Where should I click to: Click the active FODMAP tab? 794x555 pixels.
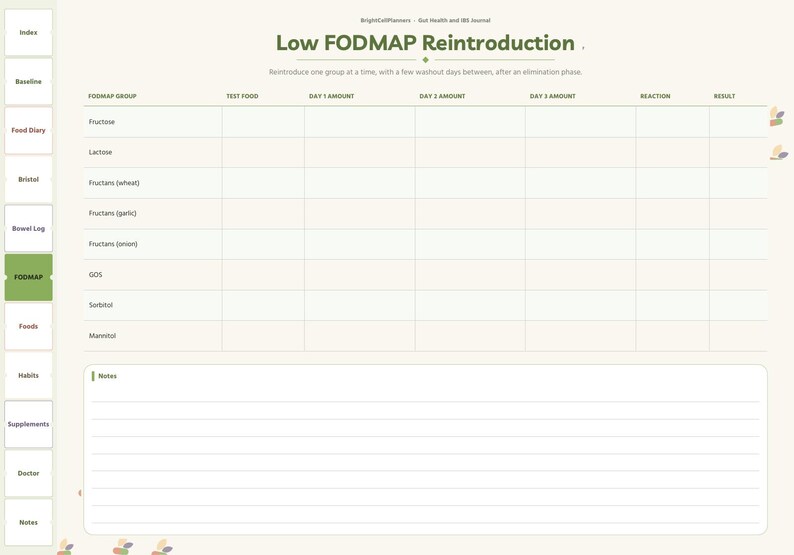point(28,277)
